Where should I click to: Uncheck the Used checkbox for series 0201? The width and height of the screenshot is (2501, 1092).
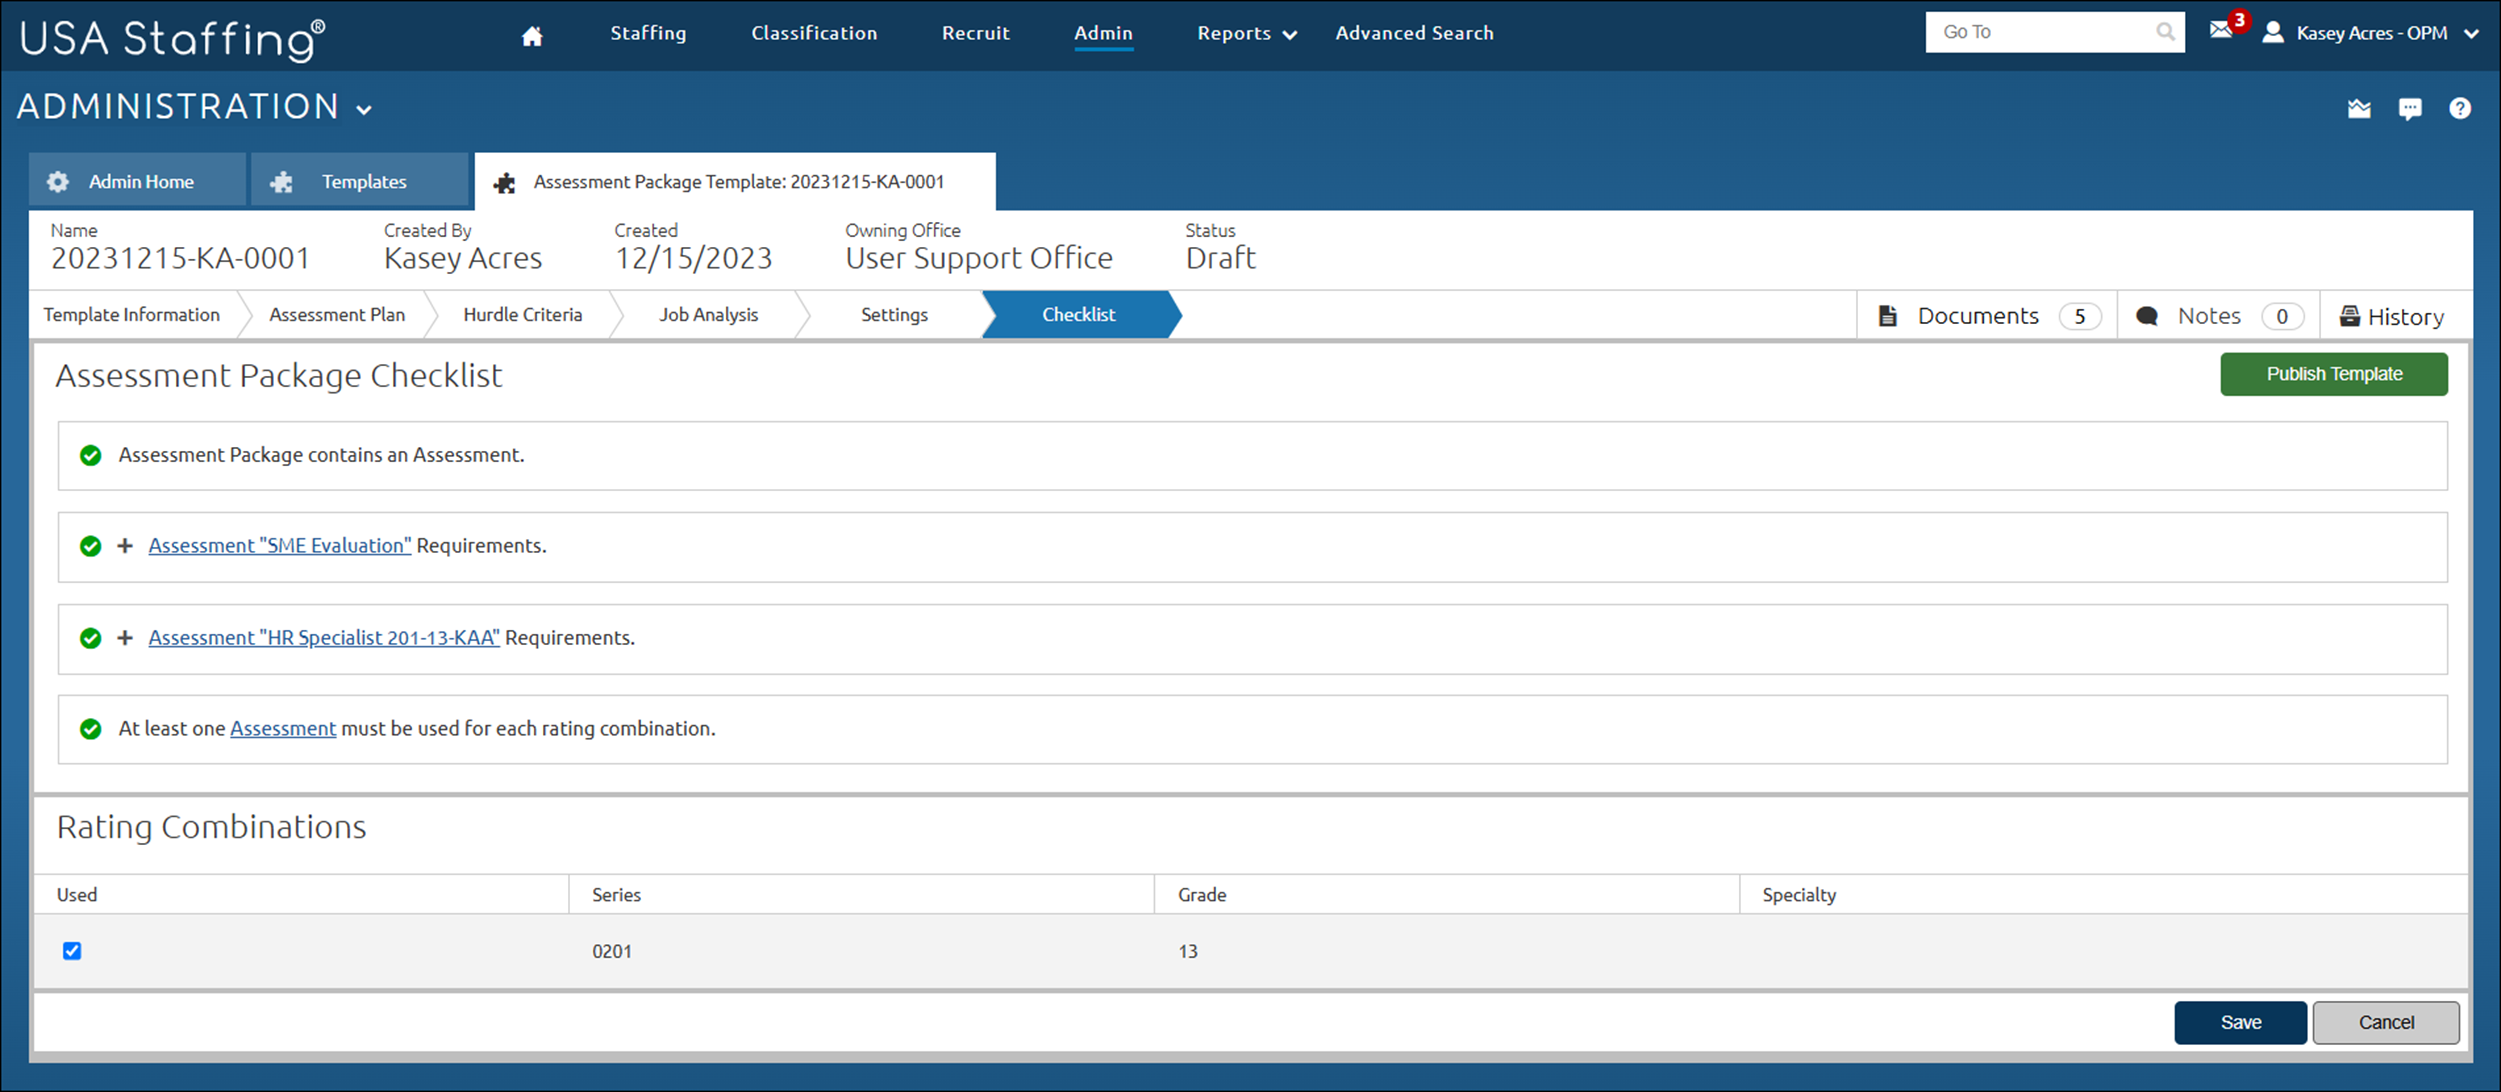[x=72, y=951]
